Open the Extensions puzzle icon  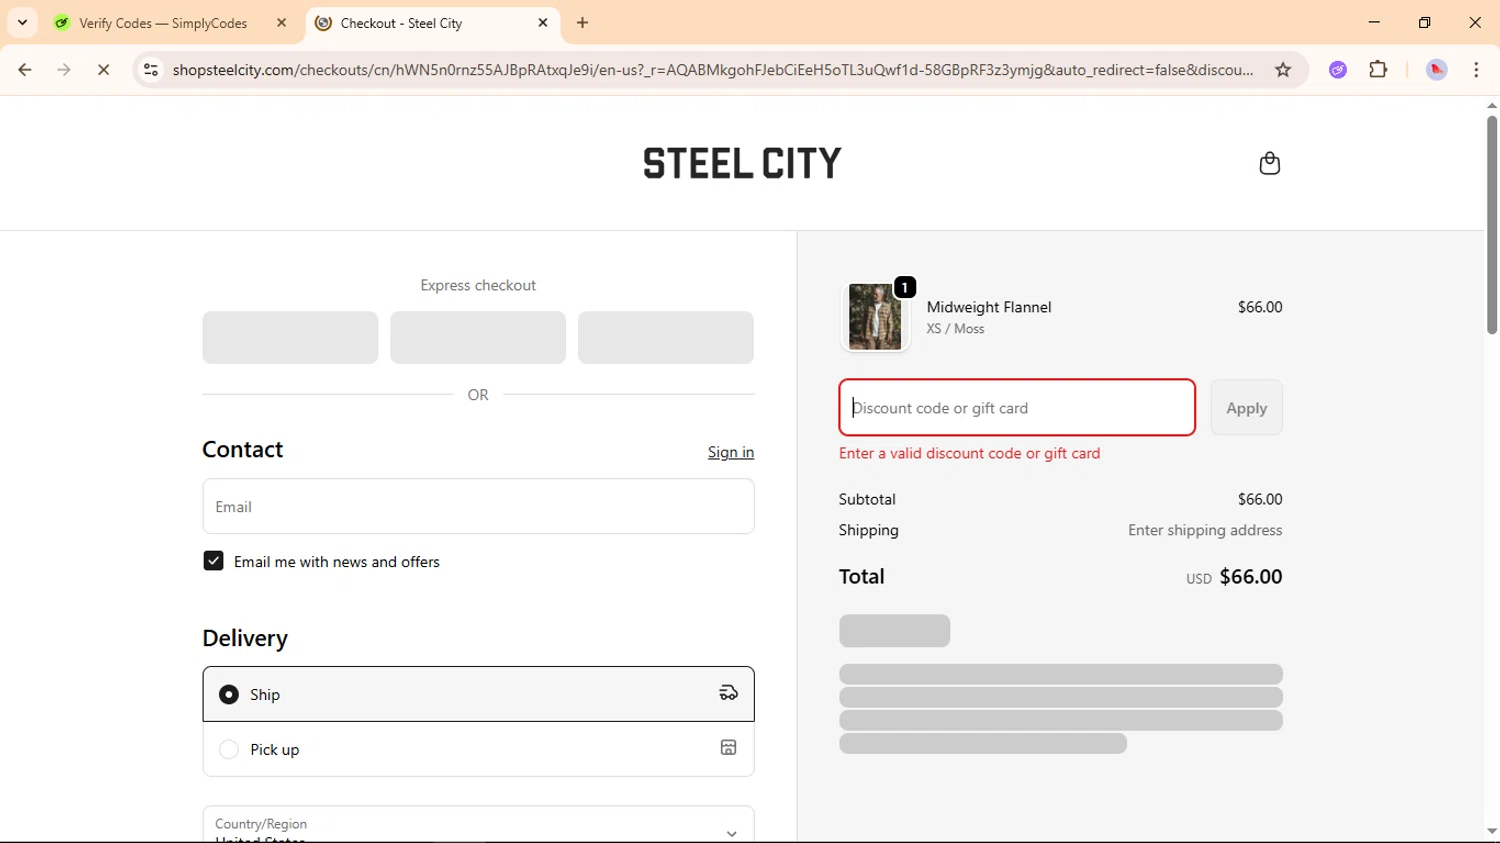tap(1378, 70)
